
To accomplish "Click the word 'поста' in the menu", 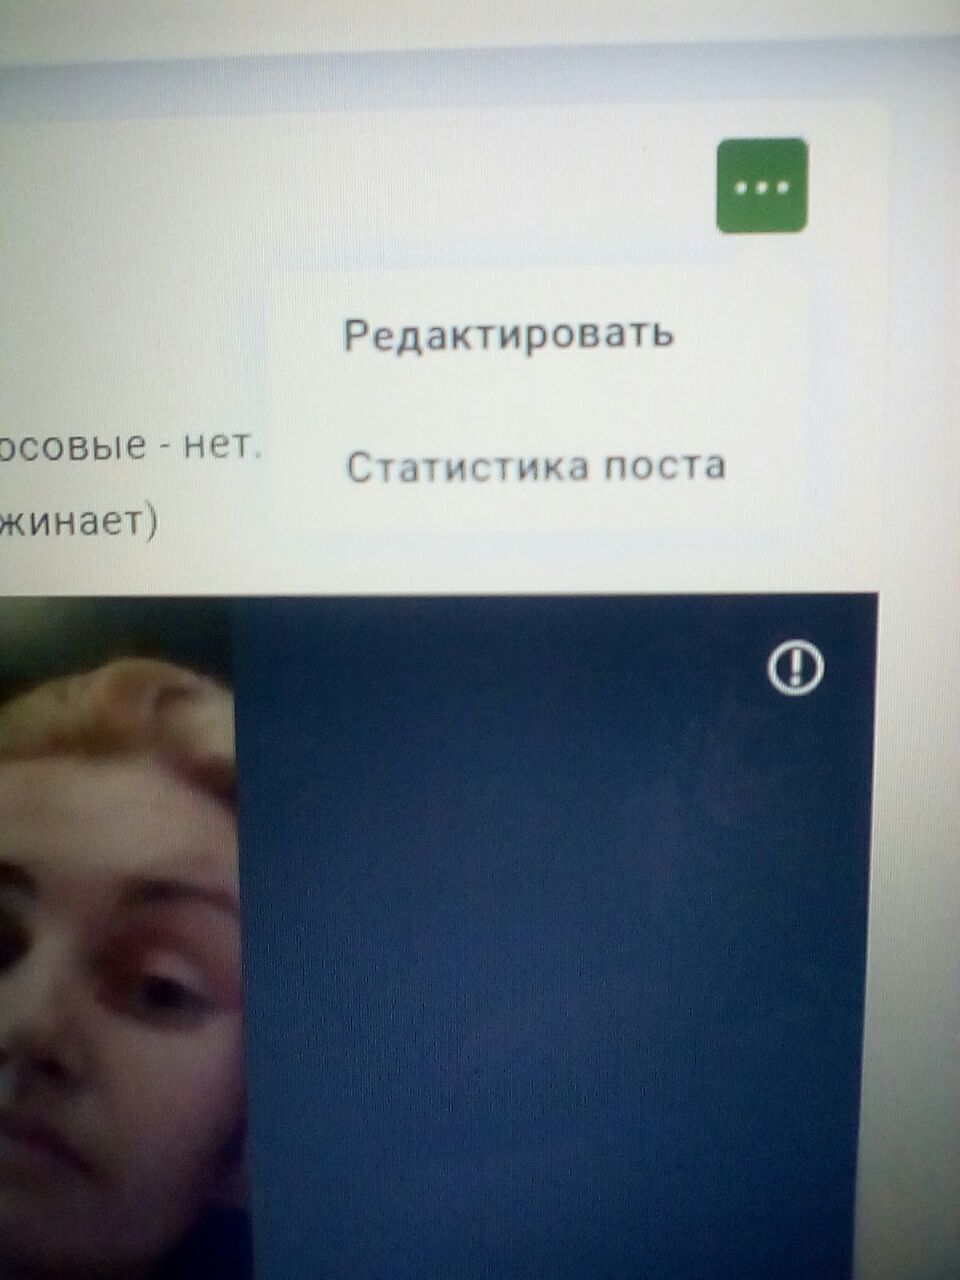I will pos(656,467).
